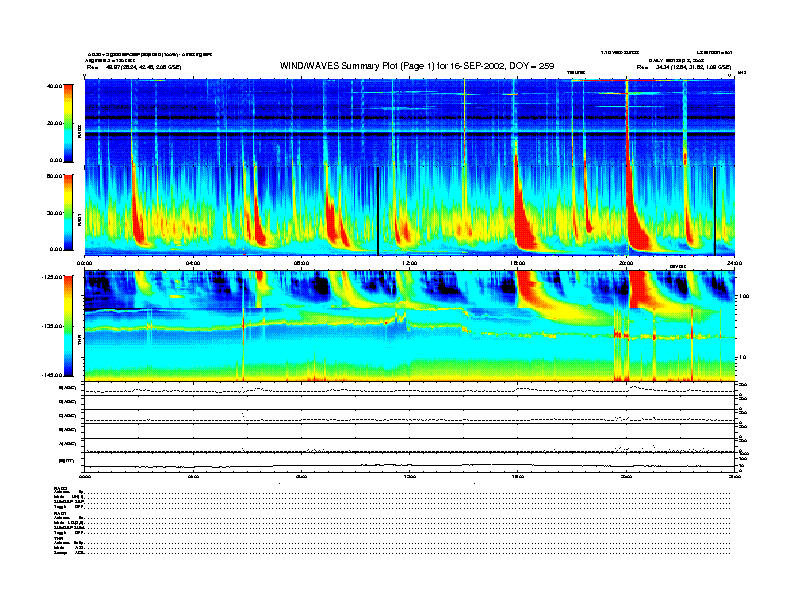Viewport: 792px width, 612px height.
Task: Click 04:00 tick label under RAD1 spectrogram
Action: 193,263
